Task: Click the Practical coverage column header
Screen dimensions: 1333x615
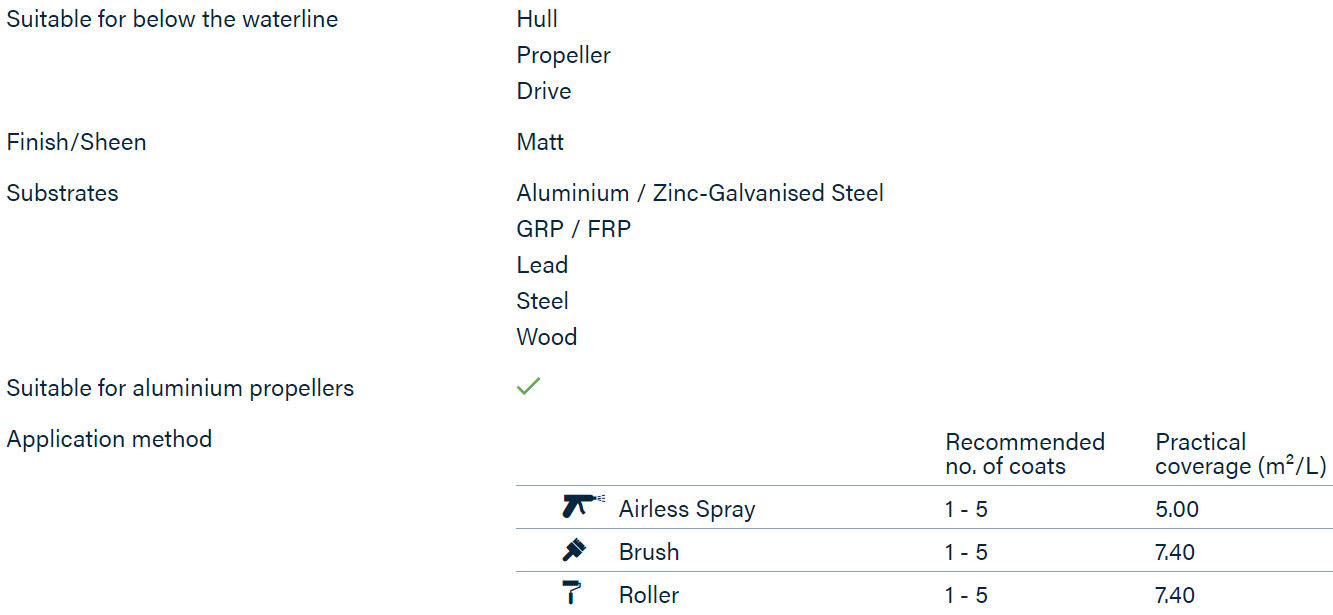Action: pyautogui.click(x=1241, y=454)
